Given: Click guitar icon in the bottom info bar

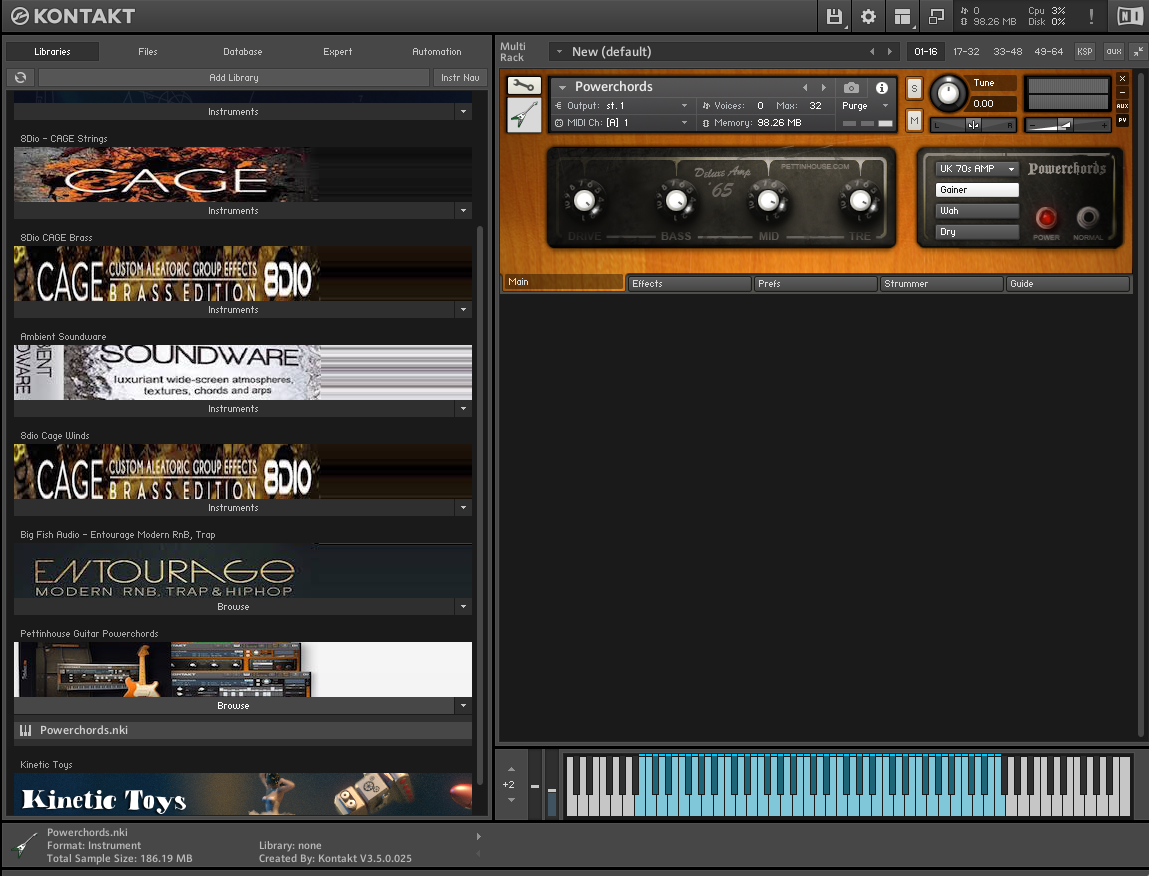Looking at the screenshot, I should coord(26,845).
